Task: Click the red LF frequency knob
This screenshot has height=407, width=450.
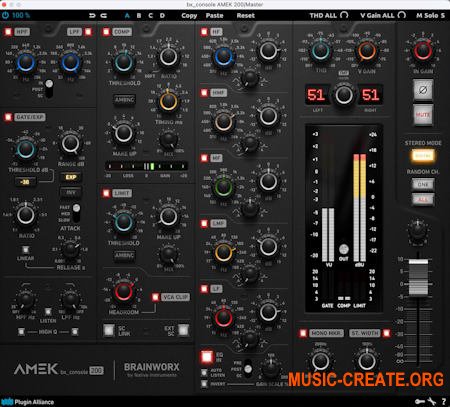Action: pos(223,318)
